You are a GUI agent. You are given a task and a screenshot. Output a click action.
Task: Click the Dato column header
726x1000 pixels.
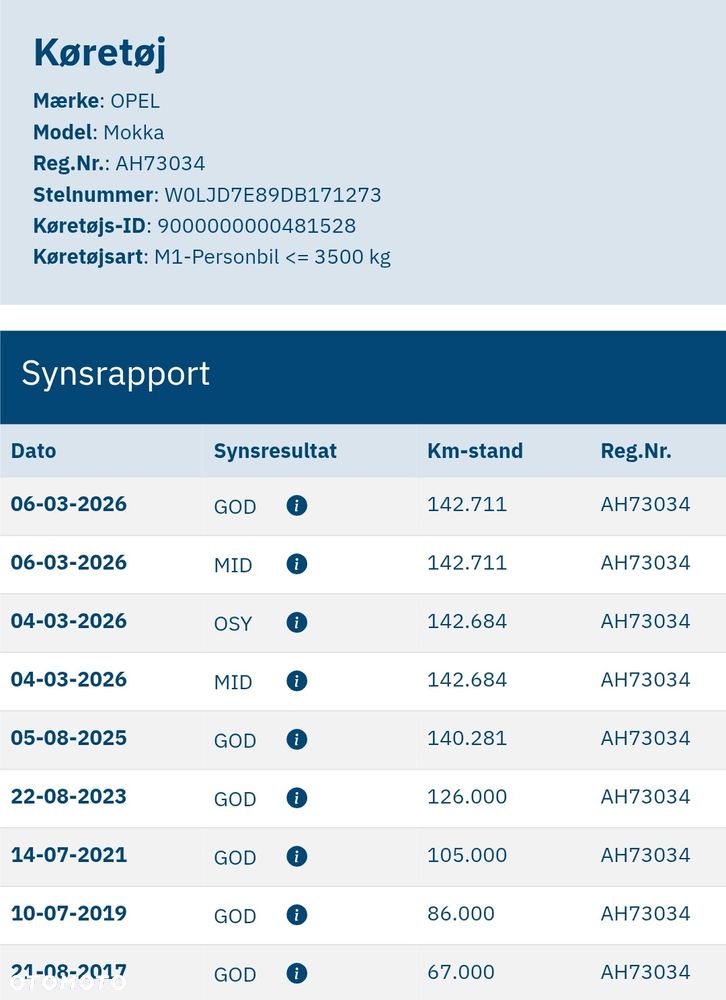(x=34, y=451)
